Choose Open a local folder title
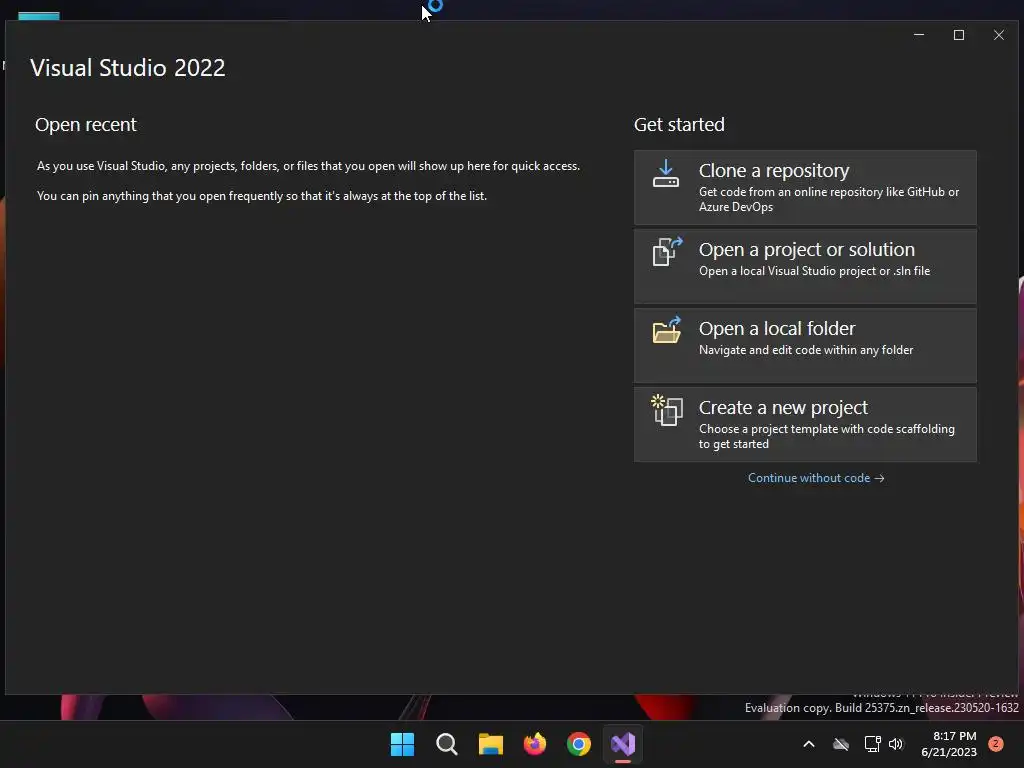Image resolution: width=1024 pixels, height=768 pixels. [x=776, y=328]
